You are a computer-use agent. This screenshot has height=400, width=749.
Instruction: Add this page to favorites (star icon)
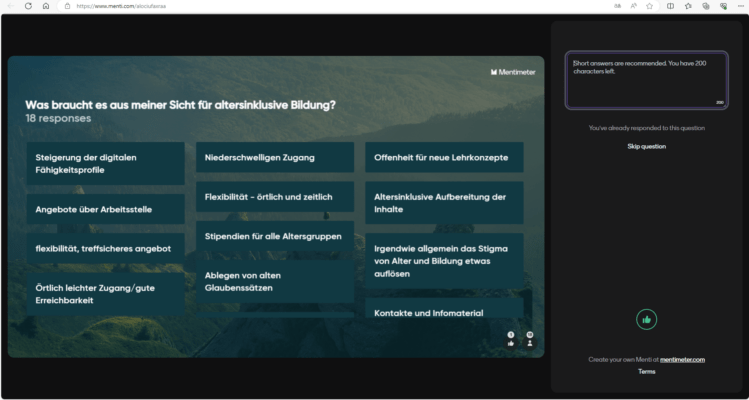(x=650, y=6)
